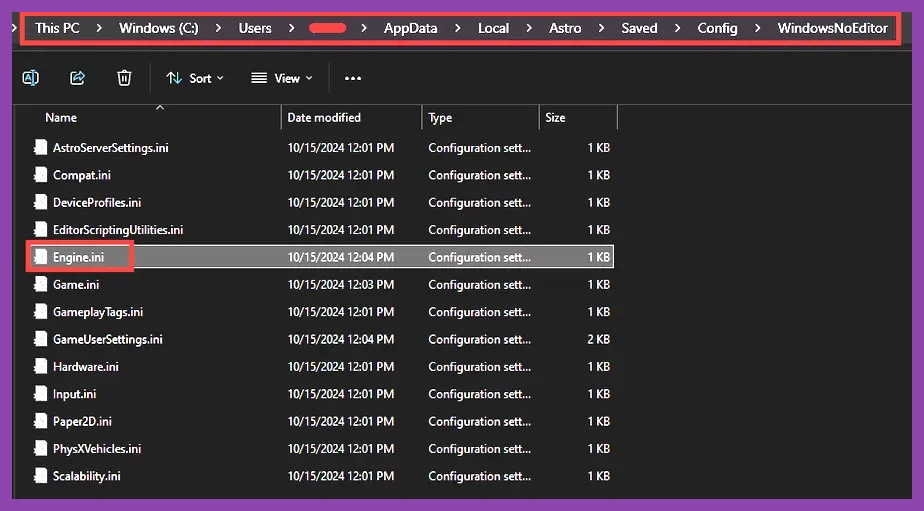Screen dimensions: 924x511
Task: Go to Windows (C:) in address bar
Action: (159, 28)
